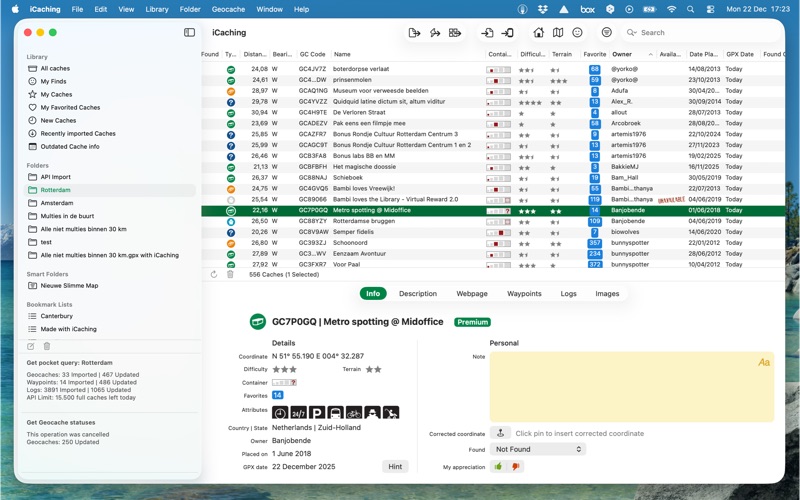Image resolution: width=800 pixels, height=500 pixels.
Task: Open Spotlight search in the menu bar
Action: pos(690,9)
